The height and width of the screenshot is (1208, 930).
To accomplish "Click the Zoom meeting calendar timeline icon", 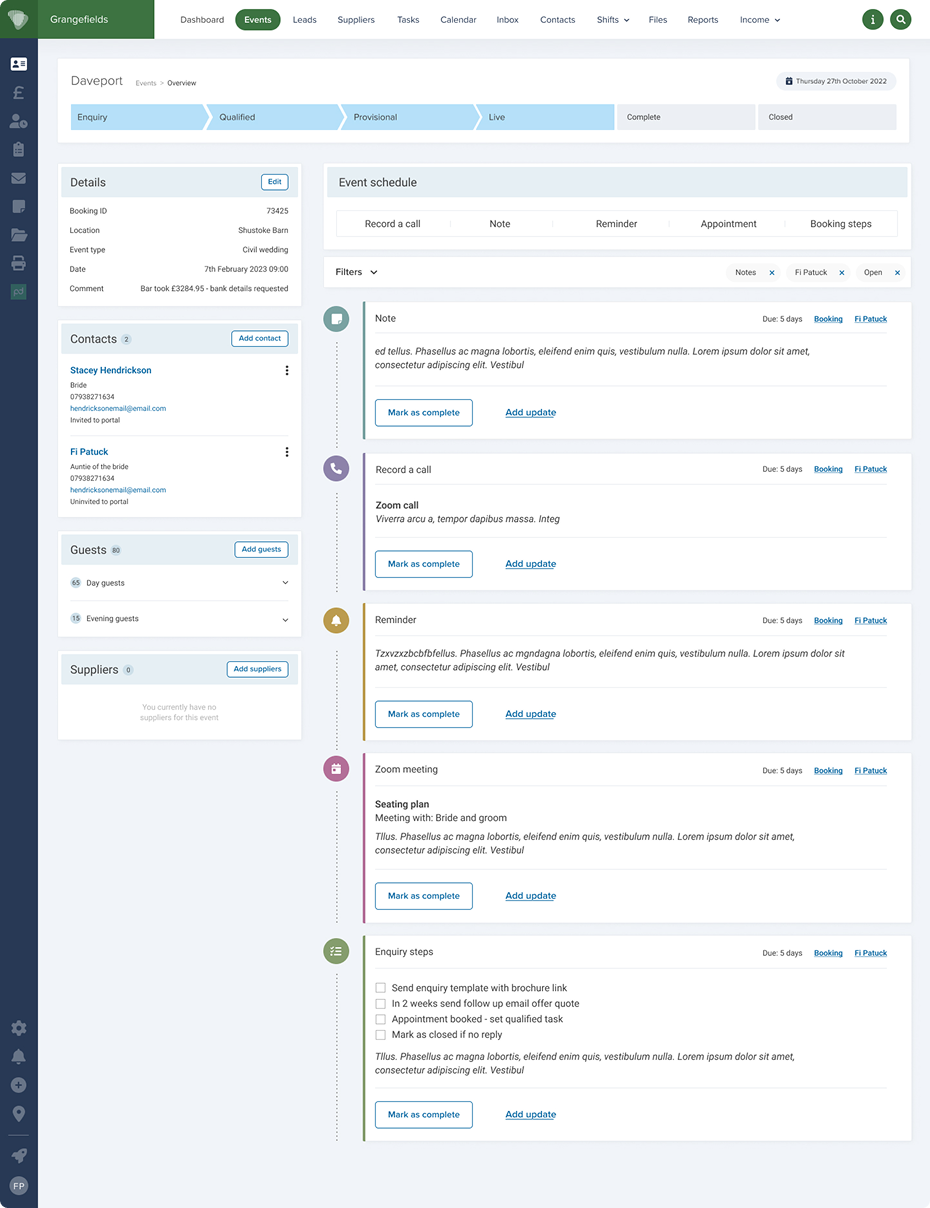I will point(336,769).
